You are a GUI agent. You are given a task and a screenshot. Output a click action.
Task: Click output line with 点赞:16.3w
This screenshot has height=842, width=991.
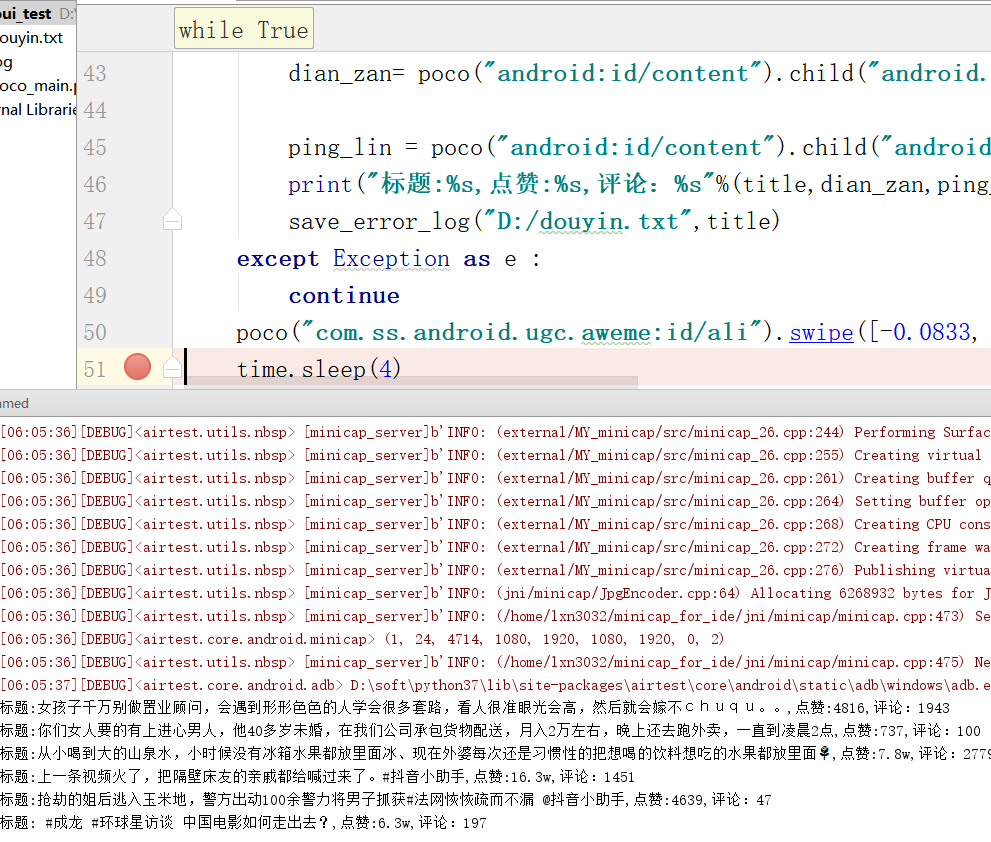[317, 777]
